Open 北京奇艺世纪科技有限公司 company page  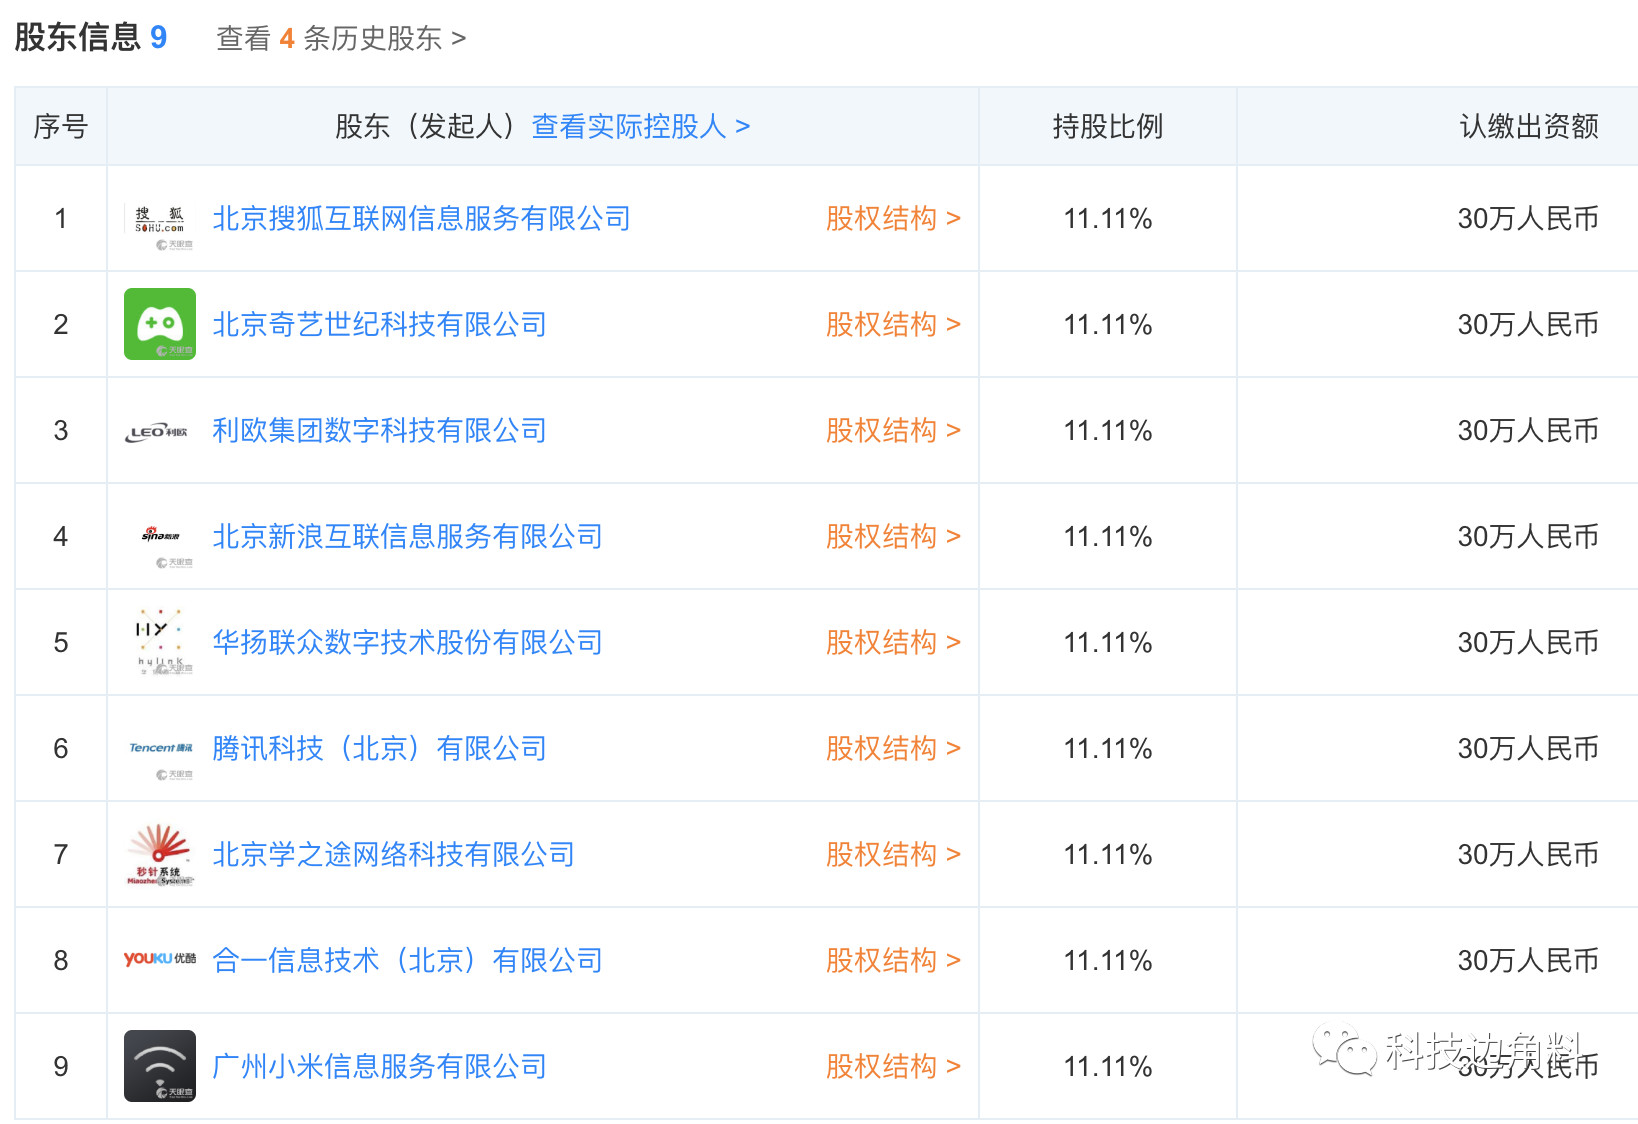tap(379, 324)
